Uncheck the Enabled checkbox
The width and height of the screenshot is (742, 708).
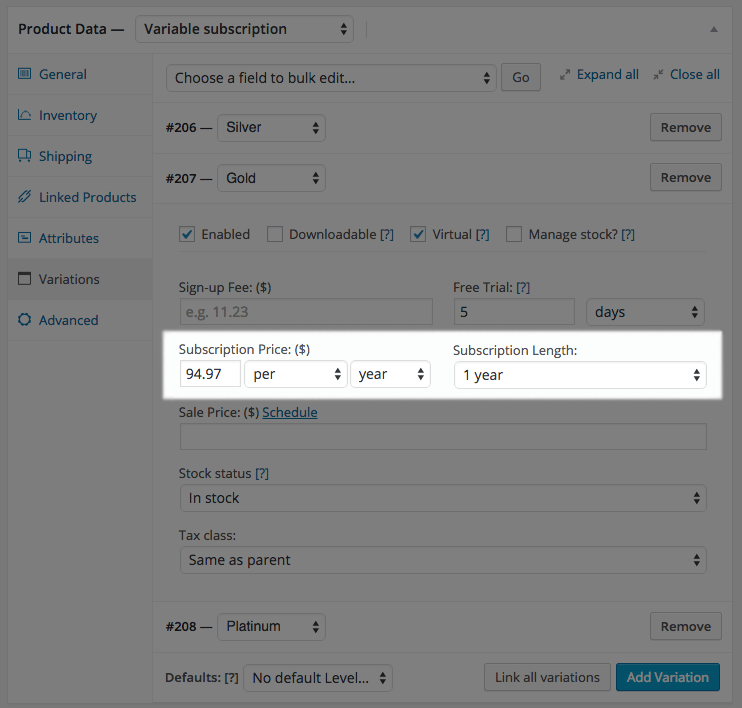[x=187, y=234]
